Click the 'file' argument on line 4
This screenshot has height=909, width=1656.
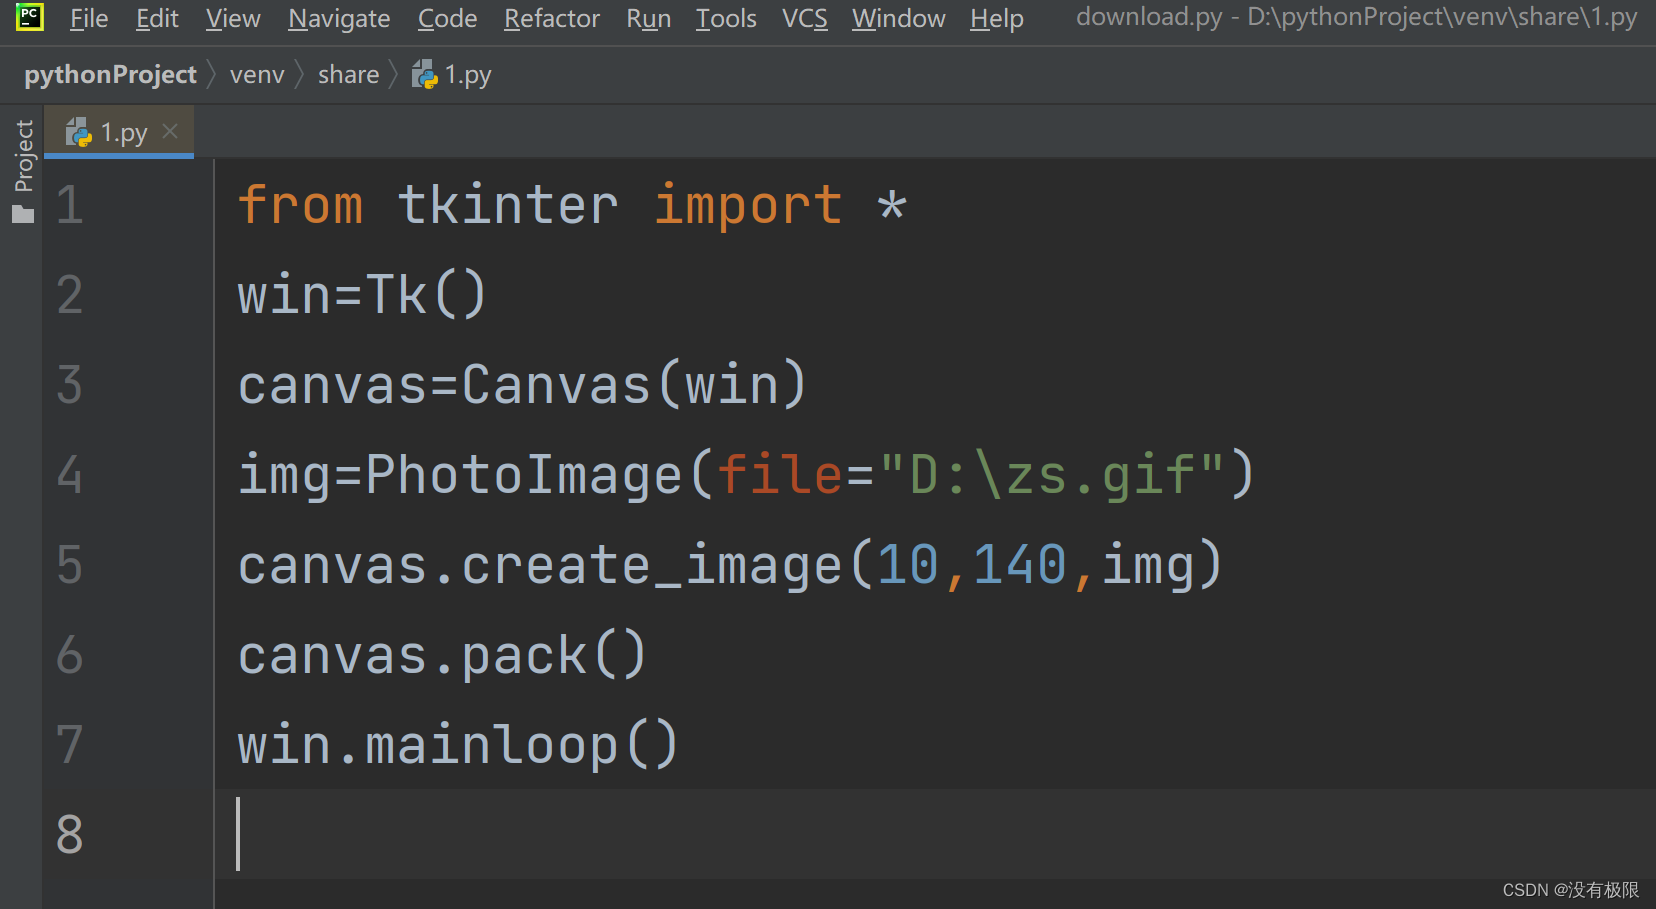[x=780, y=474]
